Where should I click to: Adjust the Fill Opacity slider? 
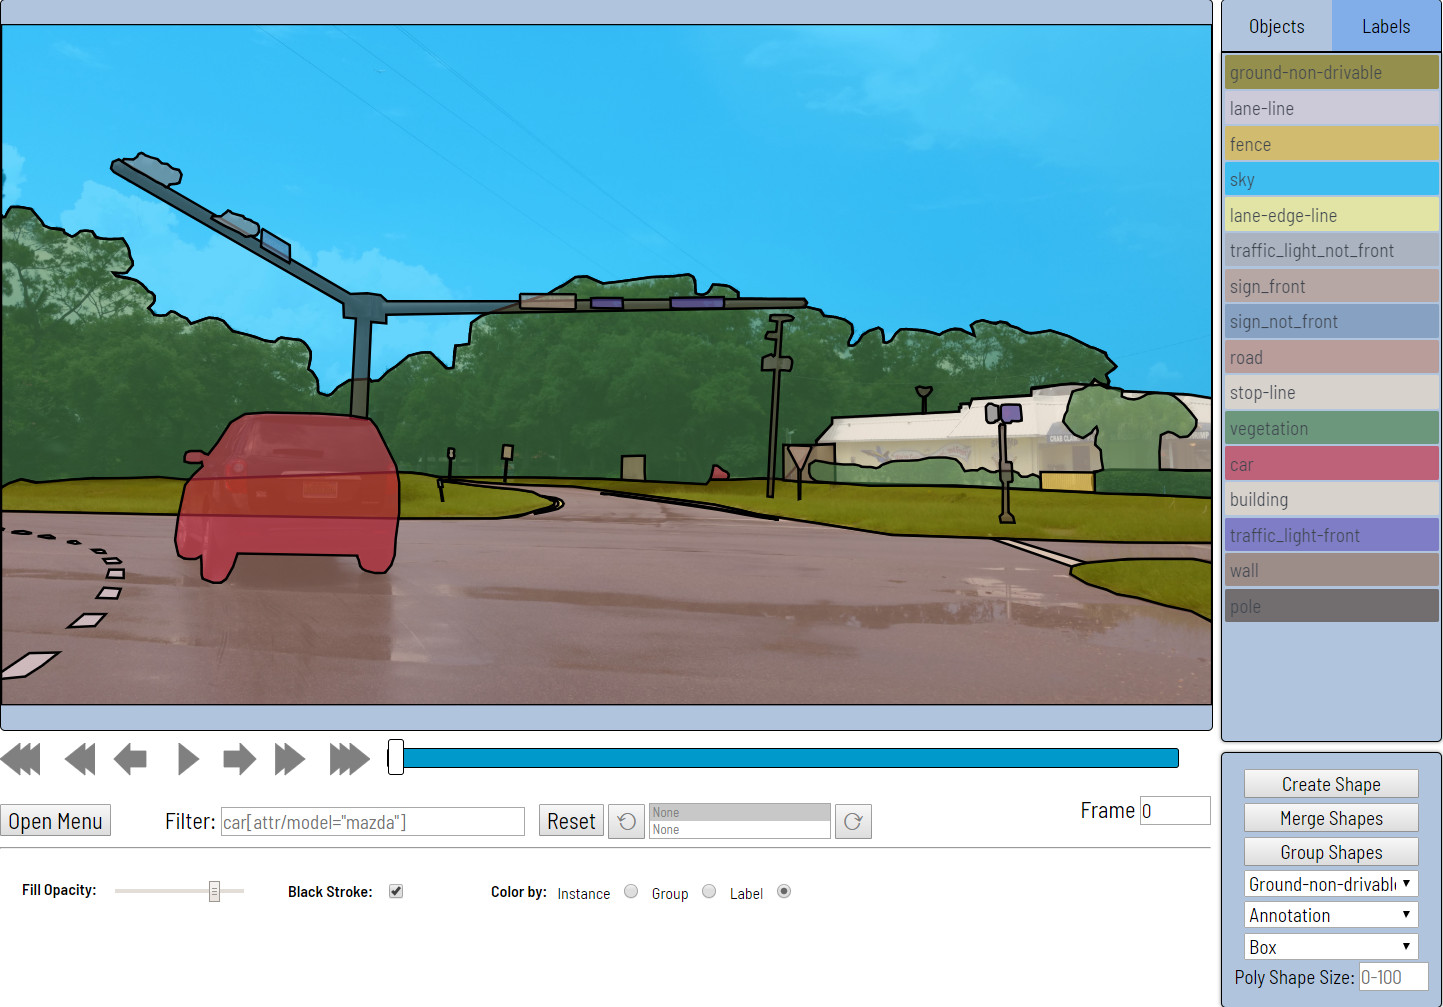215,890
